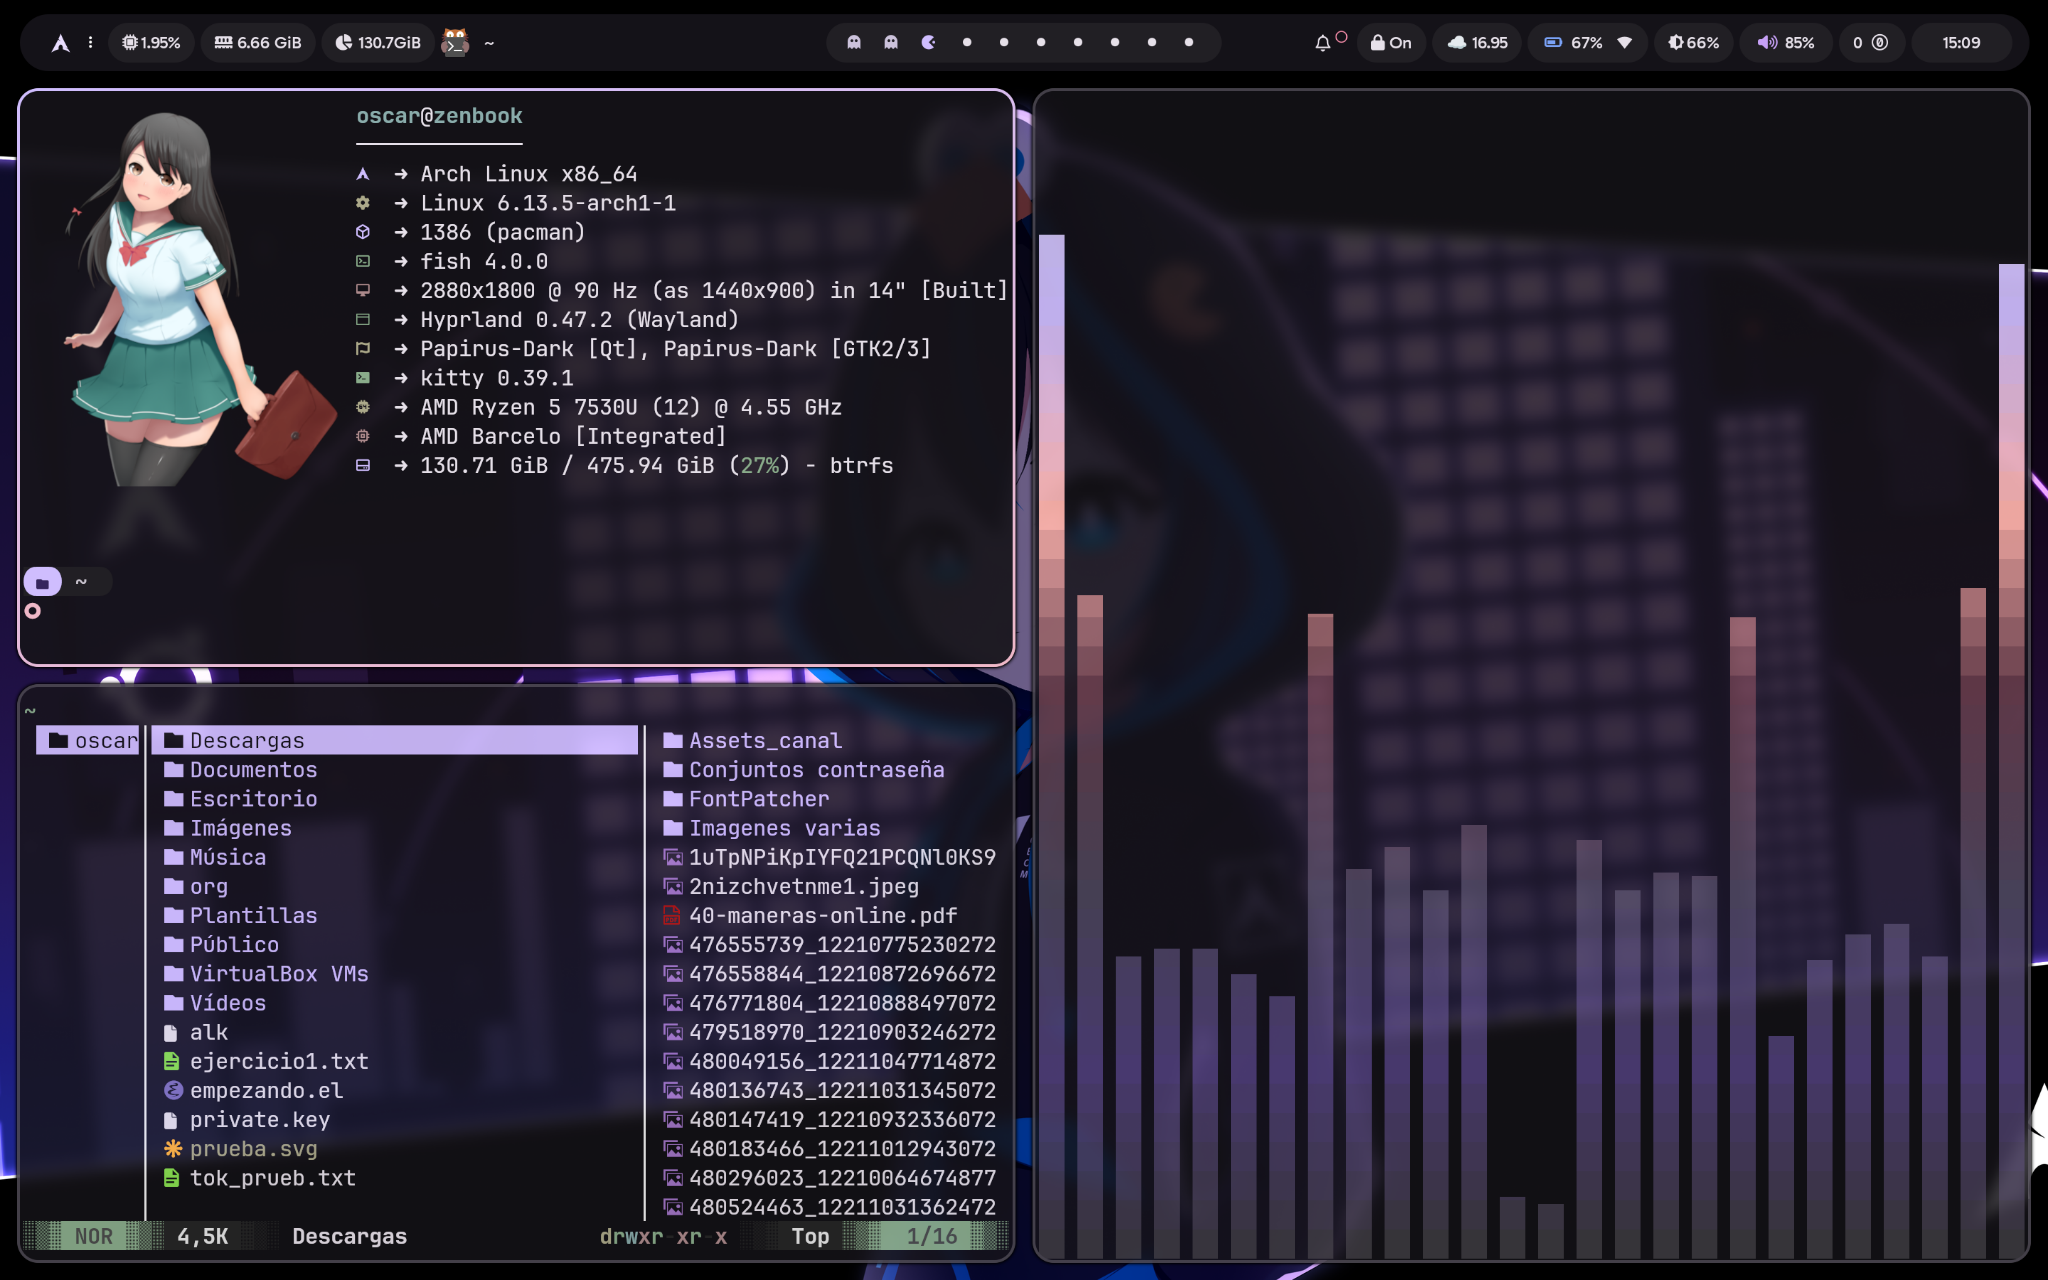
Task: Click the NOR mode indicator in status bar
Action: (x=94, y=1236)
